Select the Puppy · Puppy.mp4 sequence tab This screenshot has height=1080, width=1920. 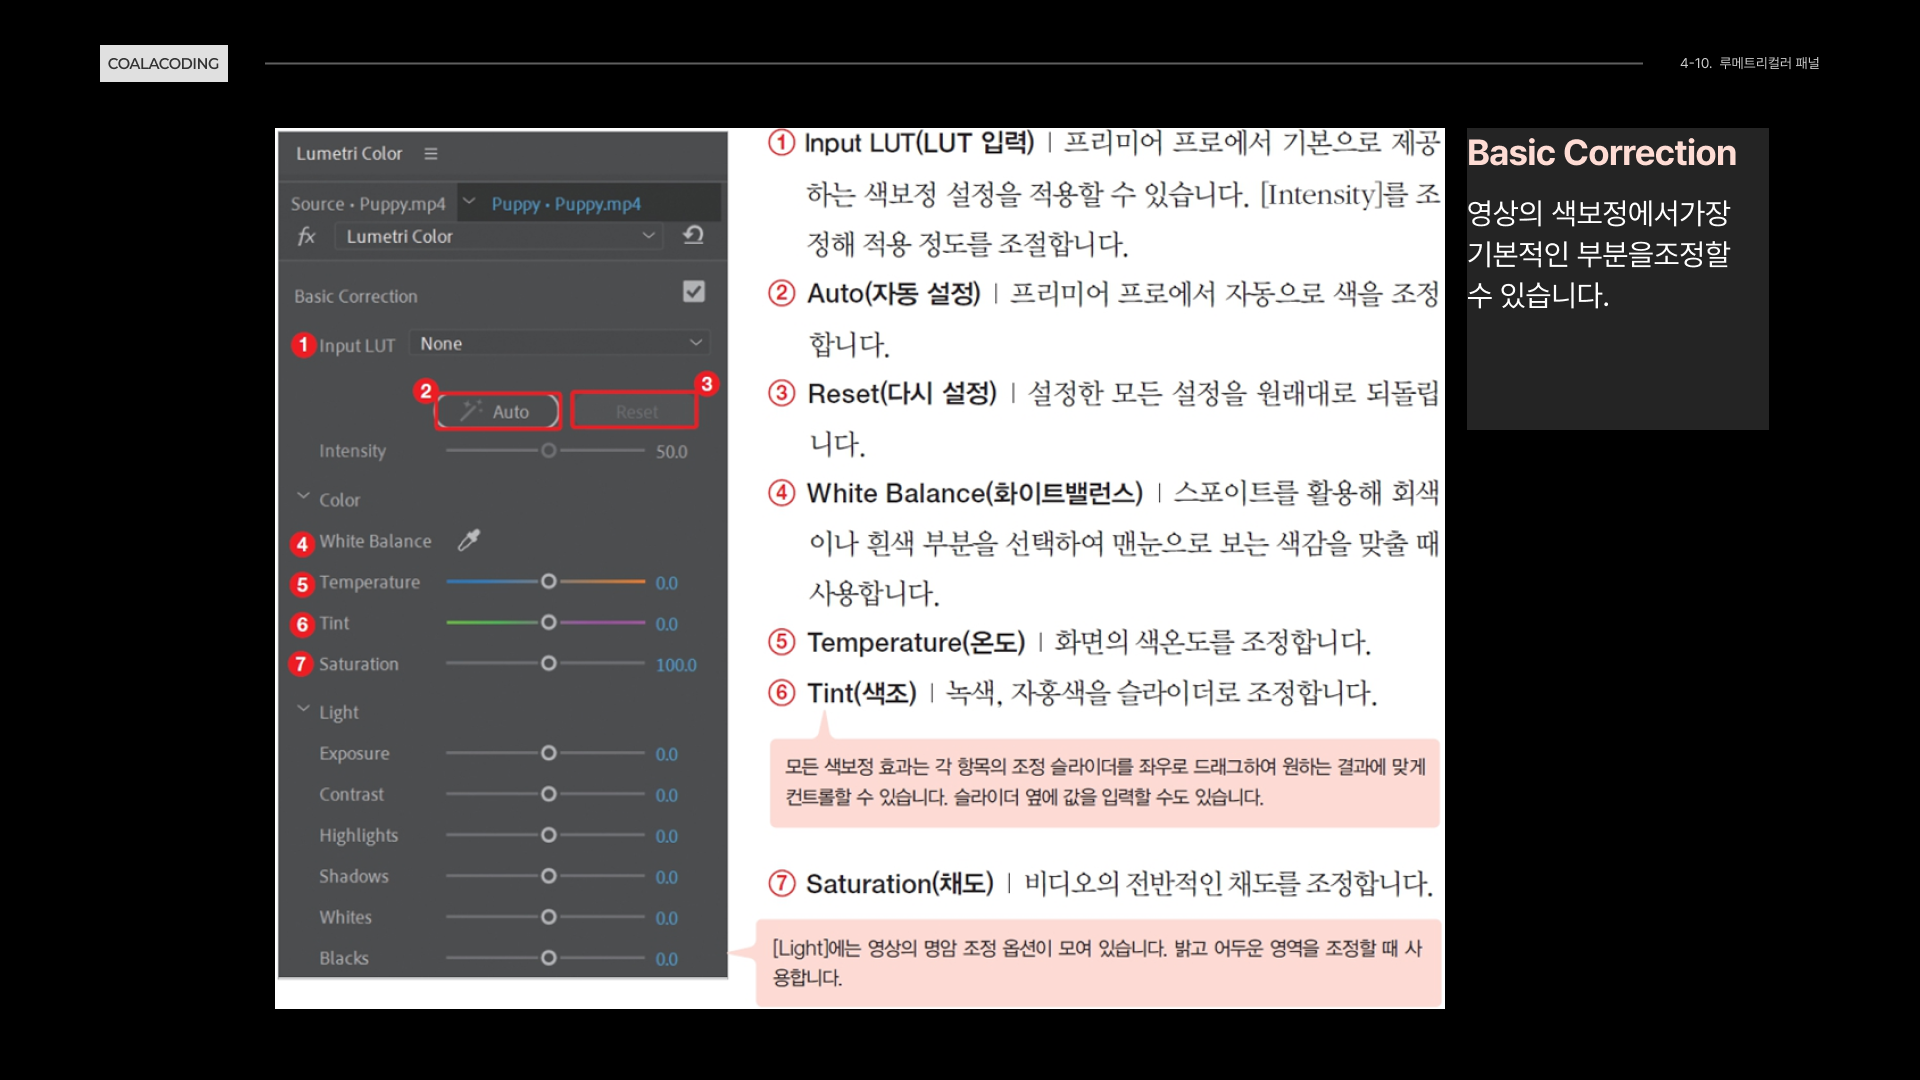tap(566, 204)
